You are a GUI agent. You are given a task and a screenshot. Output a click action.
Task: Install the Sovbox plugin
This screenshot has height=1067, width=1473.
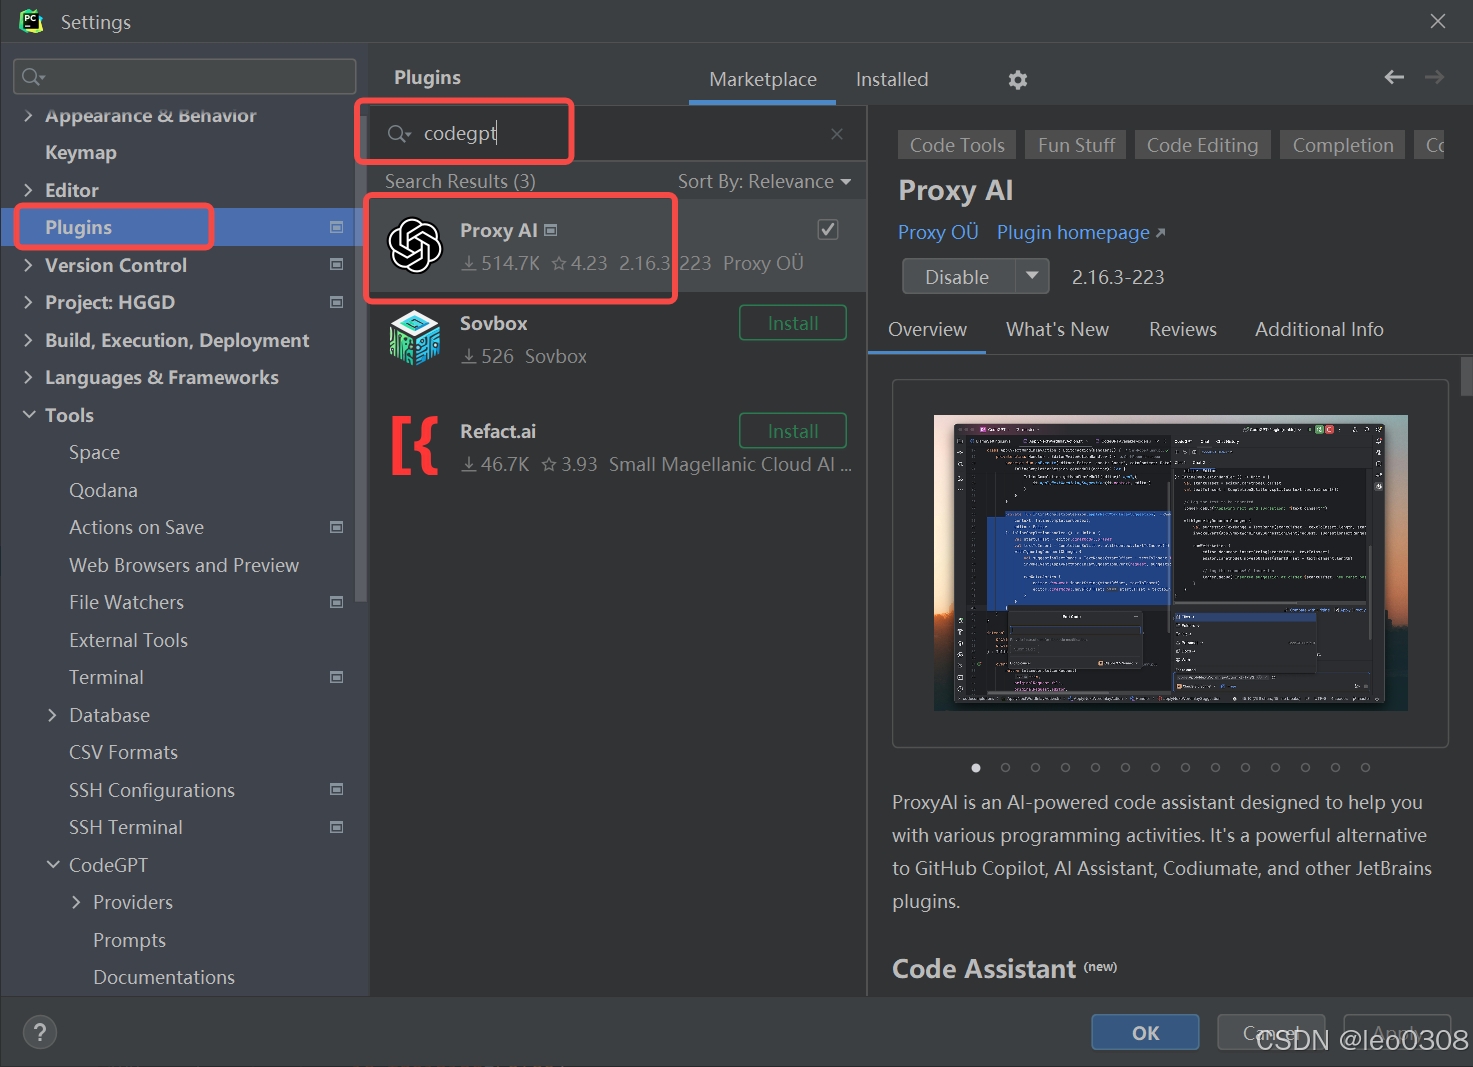point(792,322)
